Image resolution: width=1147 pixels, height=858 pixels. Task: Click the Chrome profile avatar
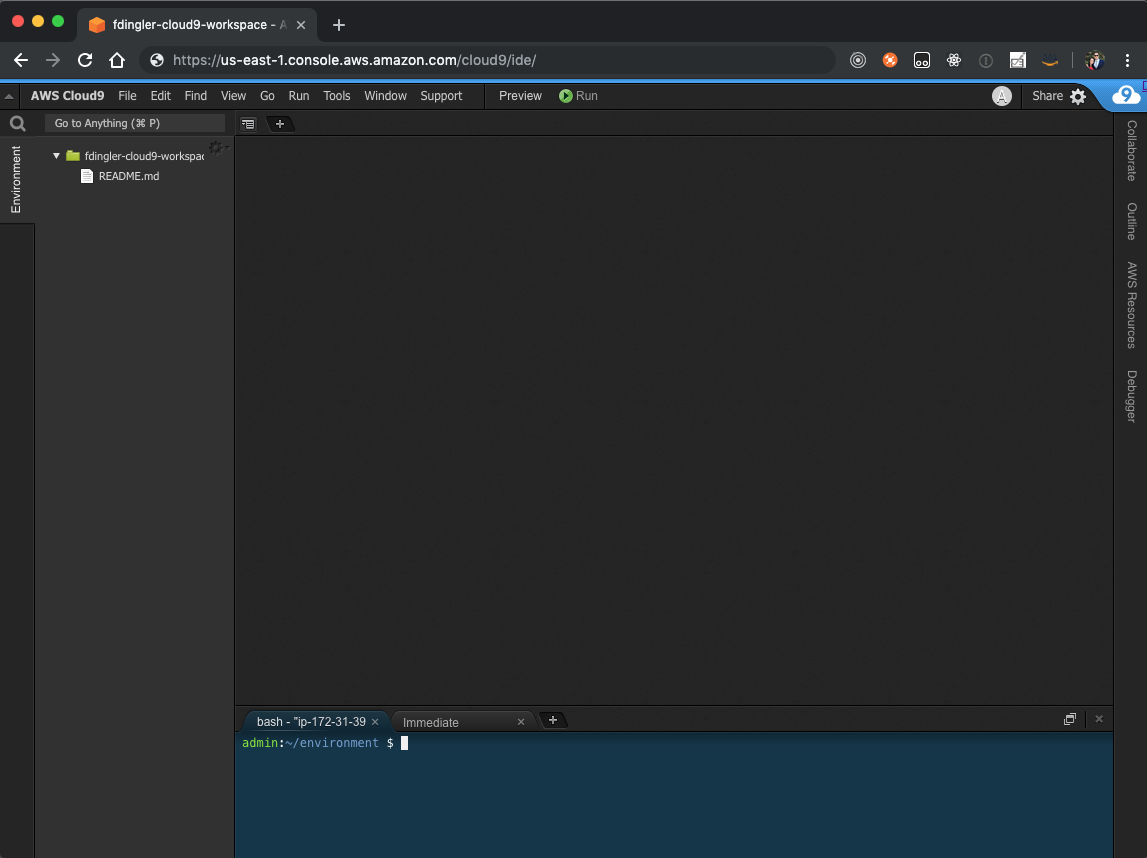[1094, 61]
